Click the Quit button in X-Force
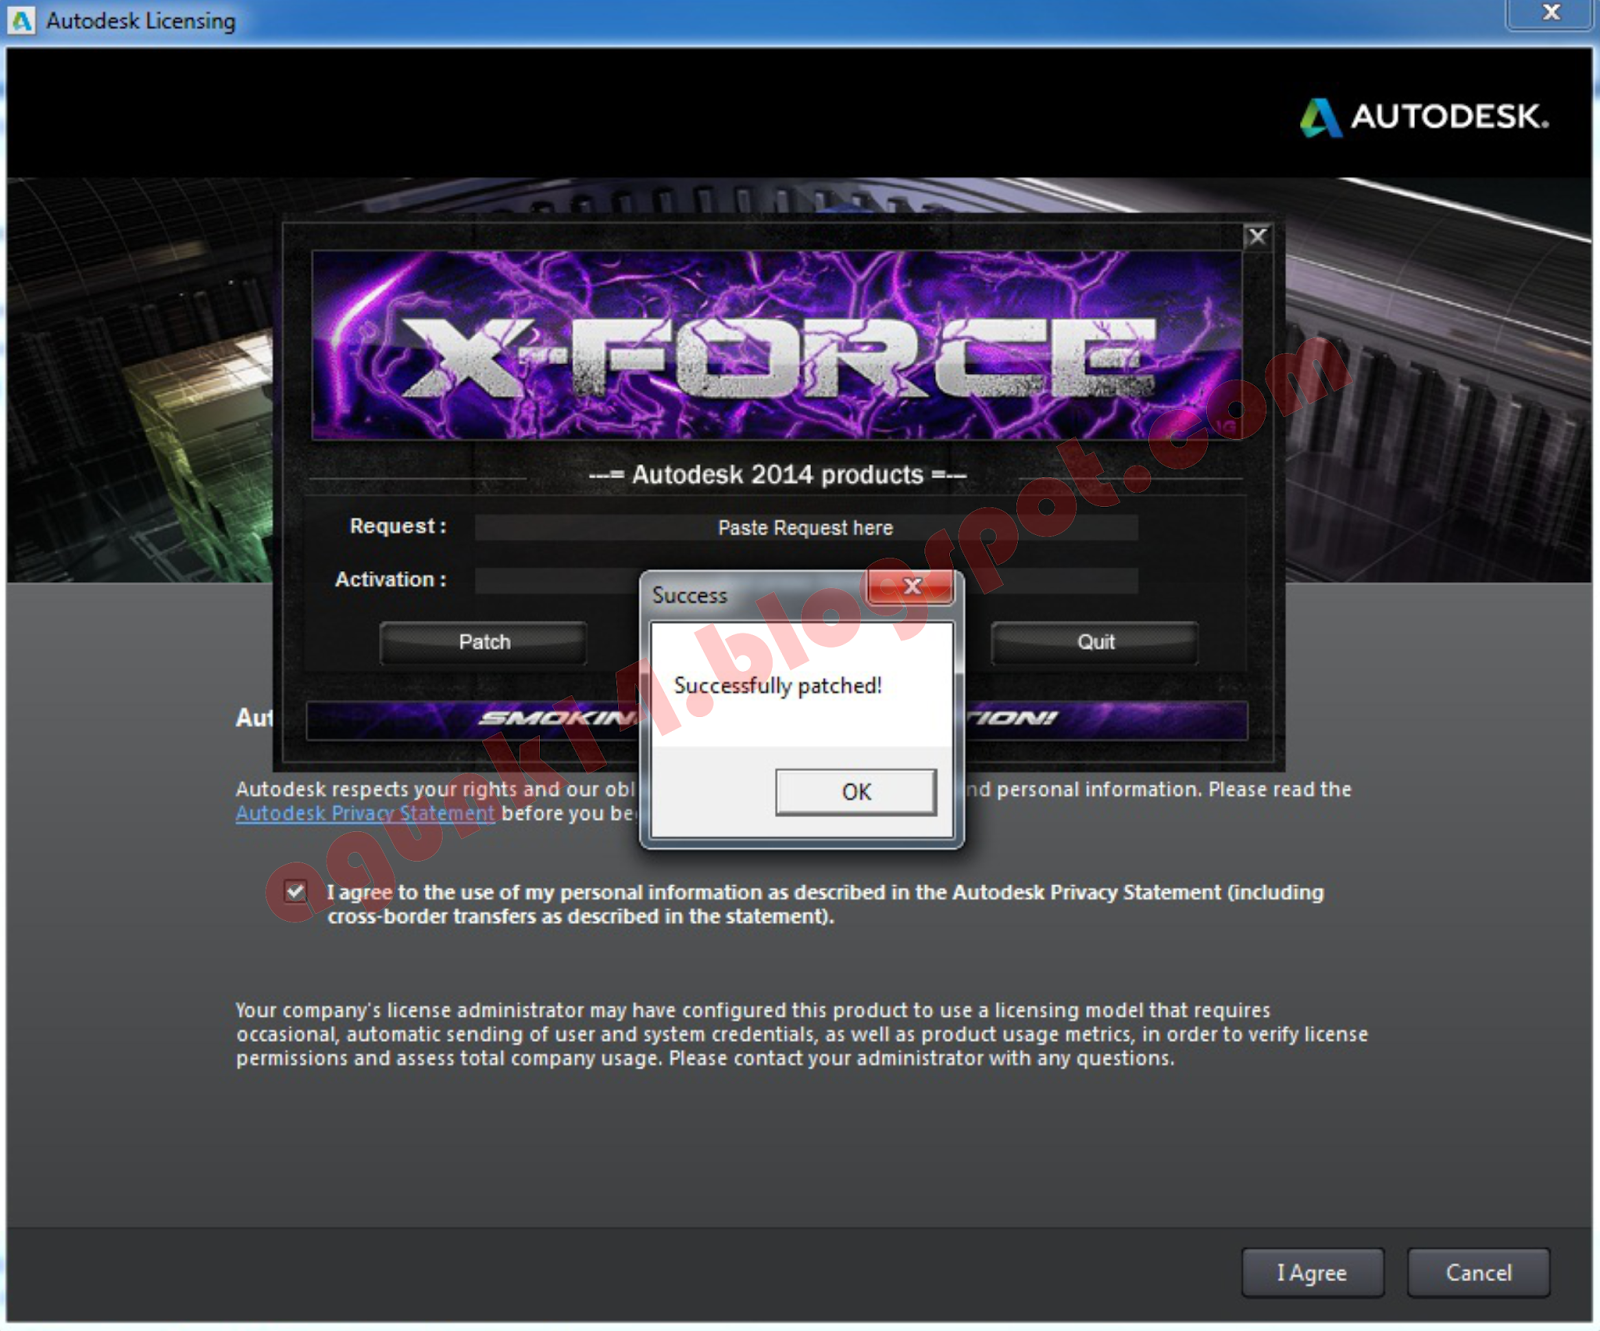The height and width of the screenshot is (1331, 1600). pyautogui.click(x=1095, y=642)
